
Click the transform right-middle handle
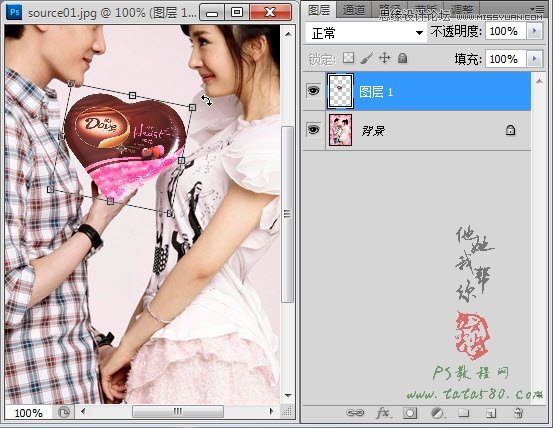tap(181, 160)
